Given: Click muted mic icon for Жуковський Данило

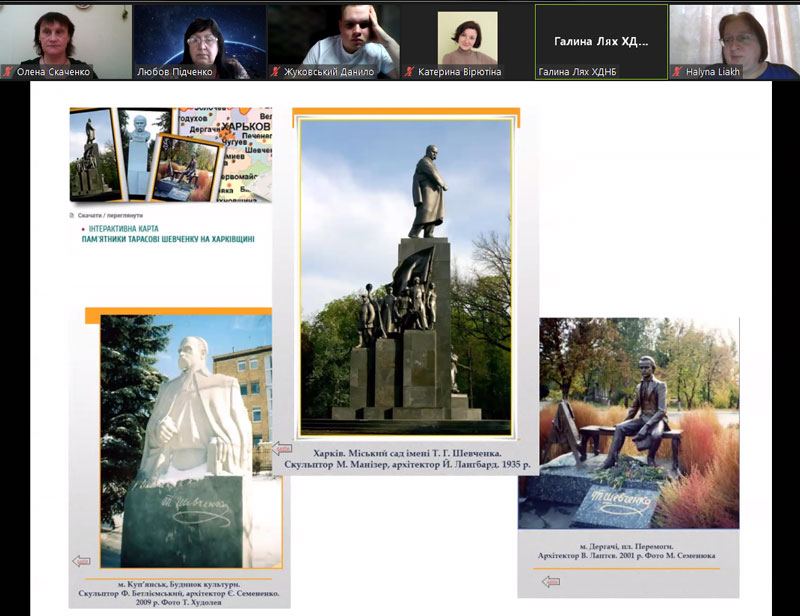Looking at the screenshot, I should 276,72.
